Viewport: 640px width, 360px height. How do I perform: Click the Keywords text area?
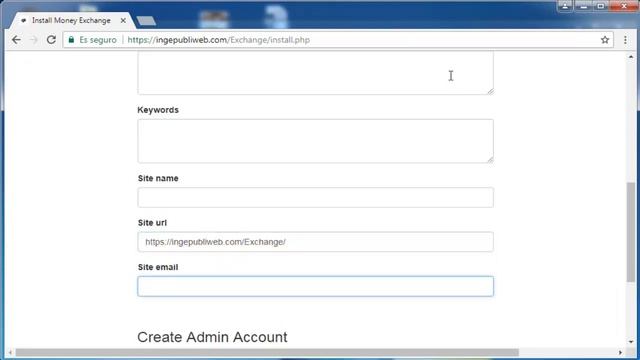tap(316, 141)
